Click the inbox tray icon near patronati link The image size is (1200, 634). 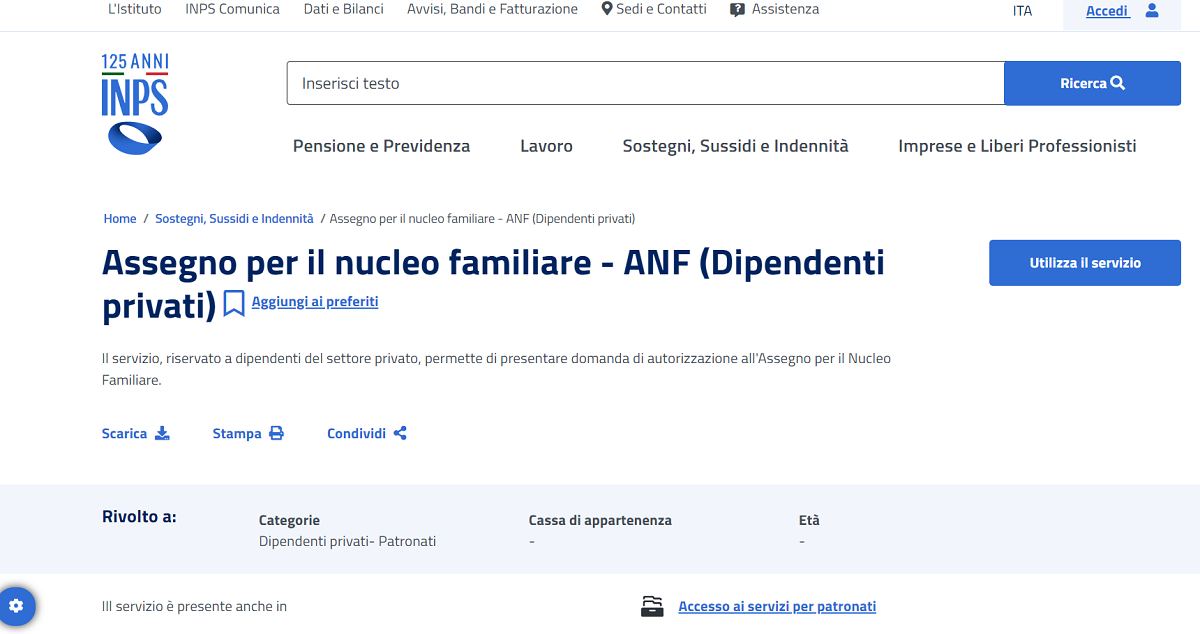652,606
